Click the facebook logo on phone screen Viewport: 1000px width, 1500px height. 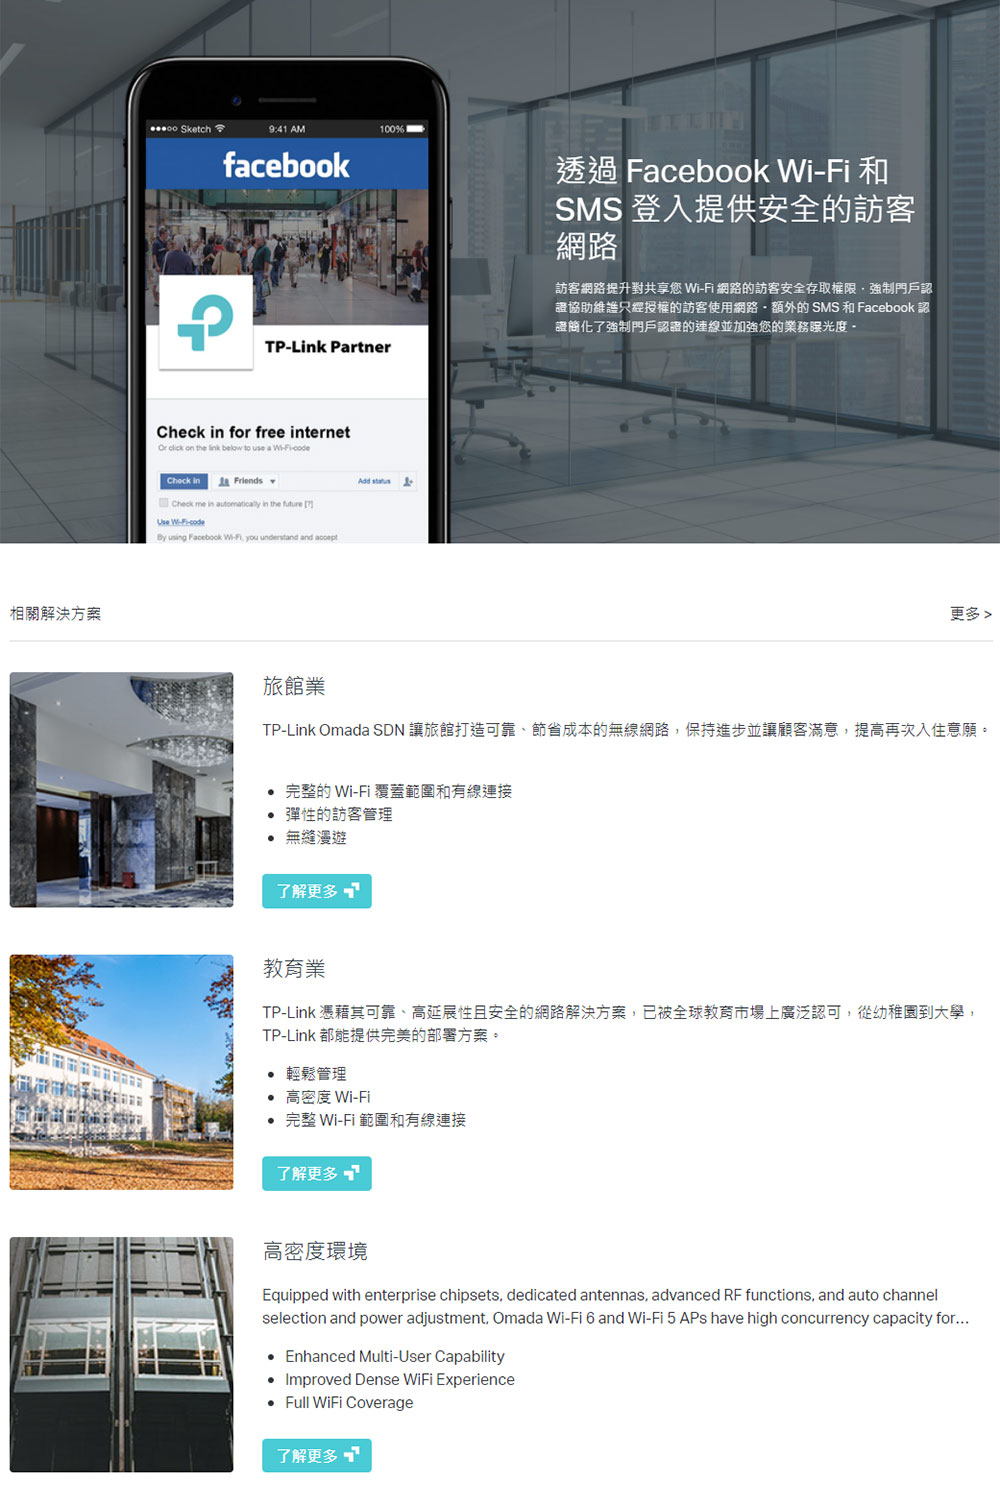[286, 165]
